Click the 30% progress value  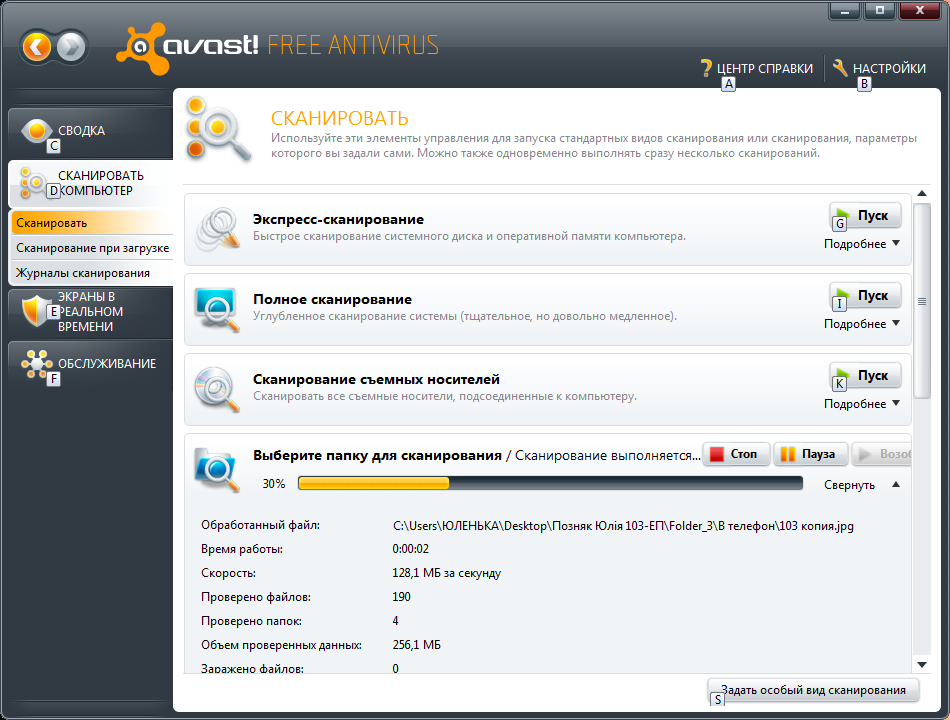point(273,484)
